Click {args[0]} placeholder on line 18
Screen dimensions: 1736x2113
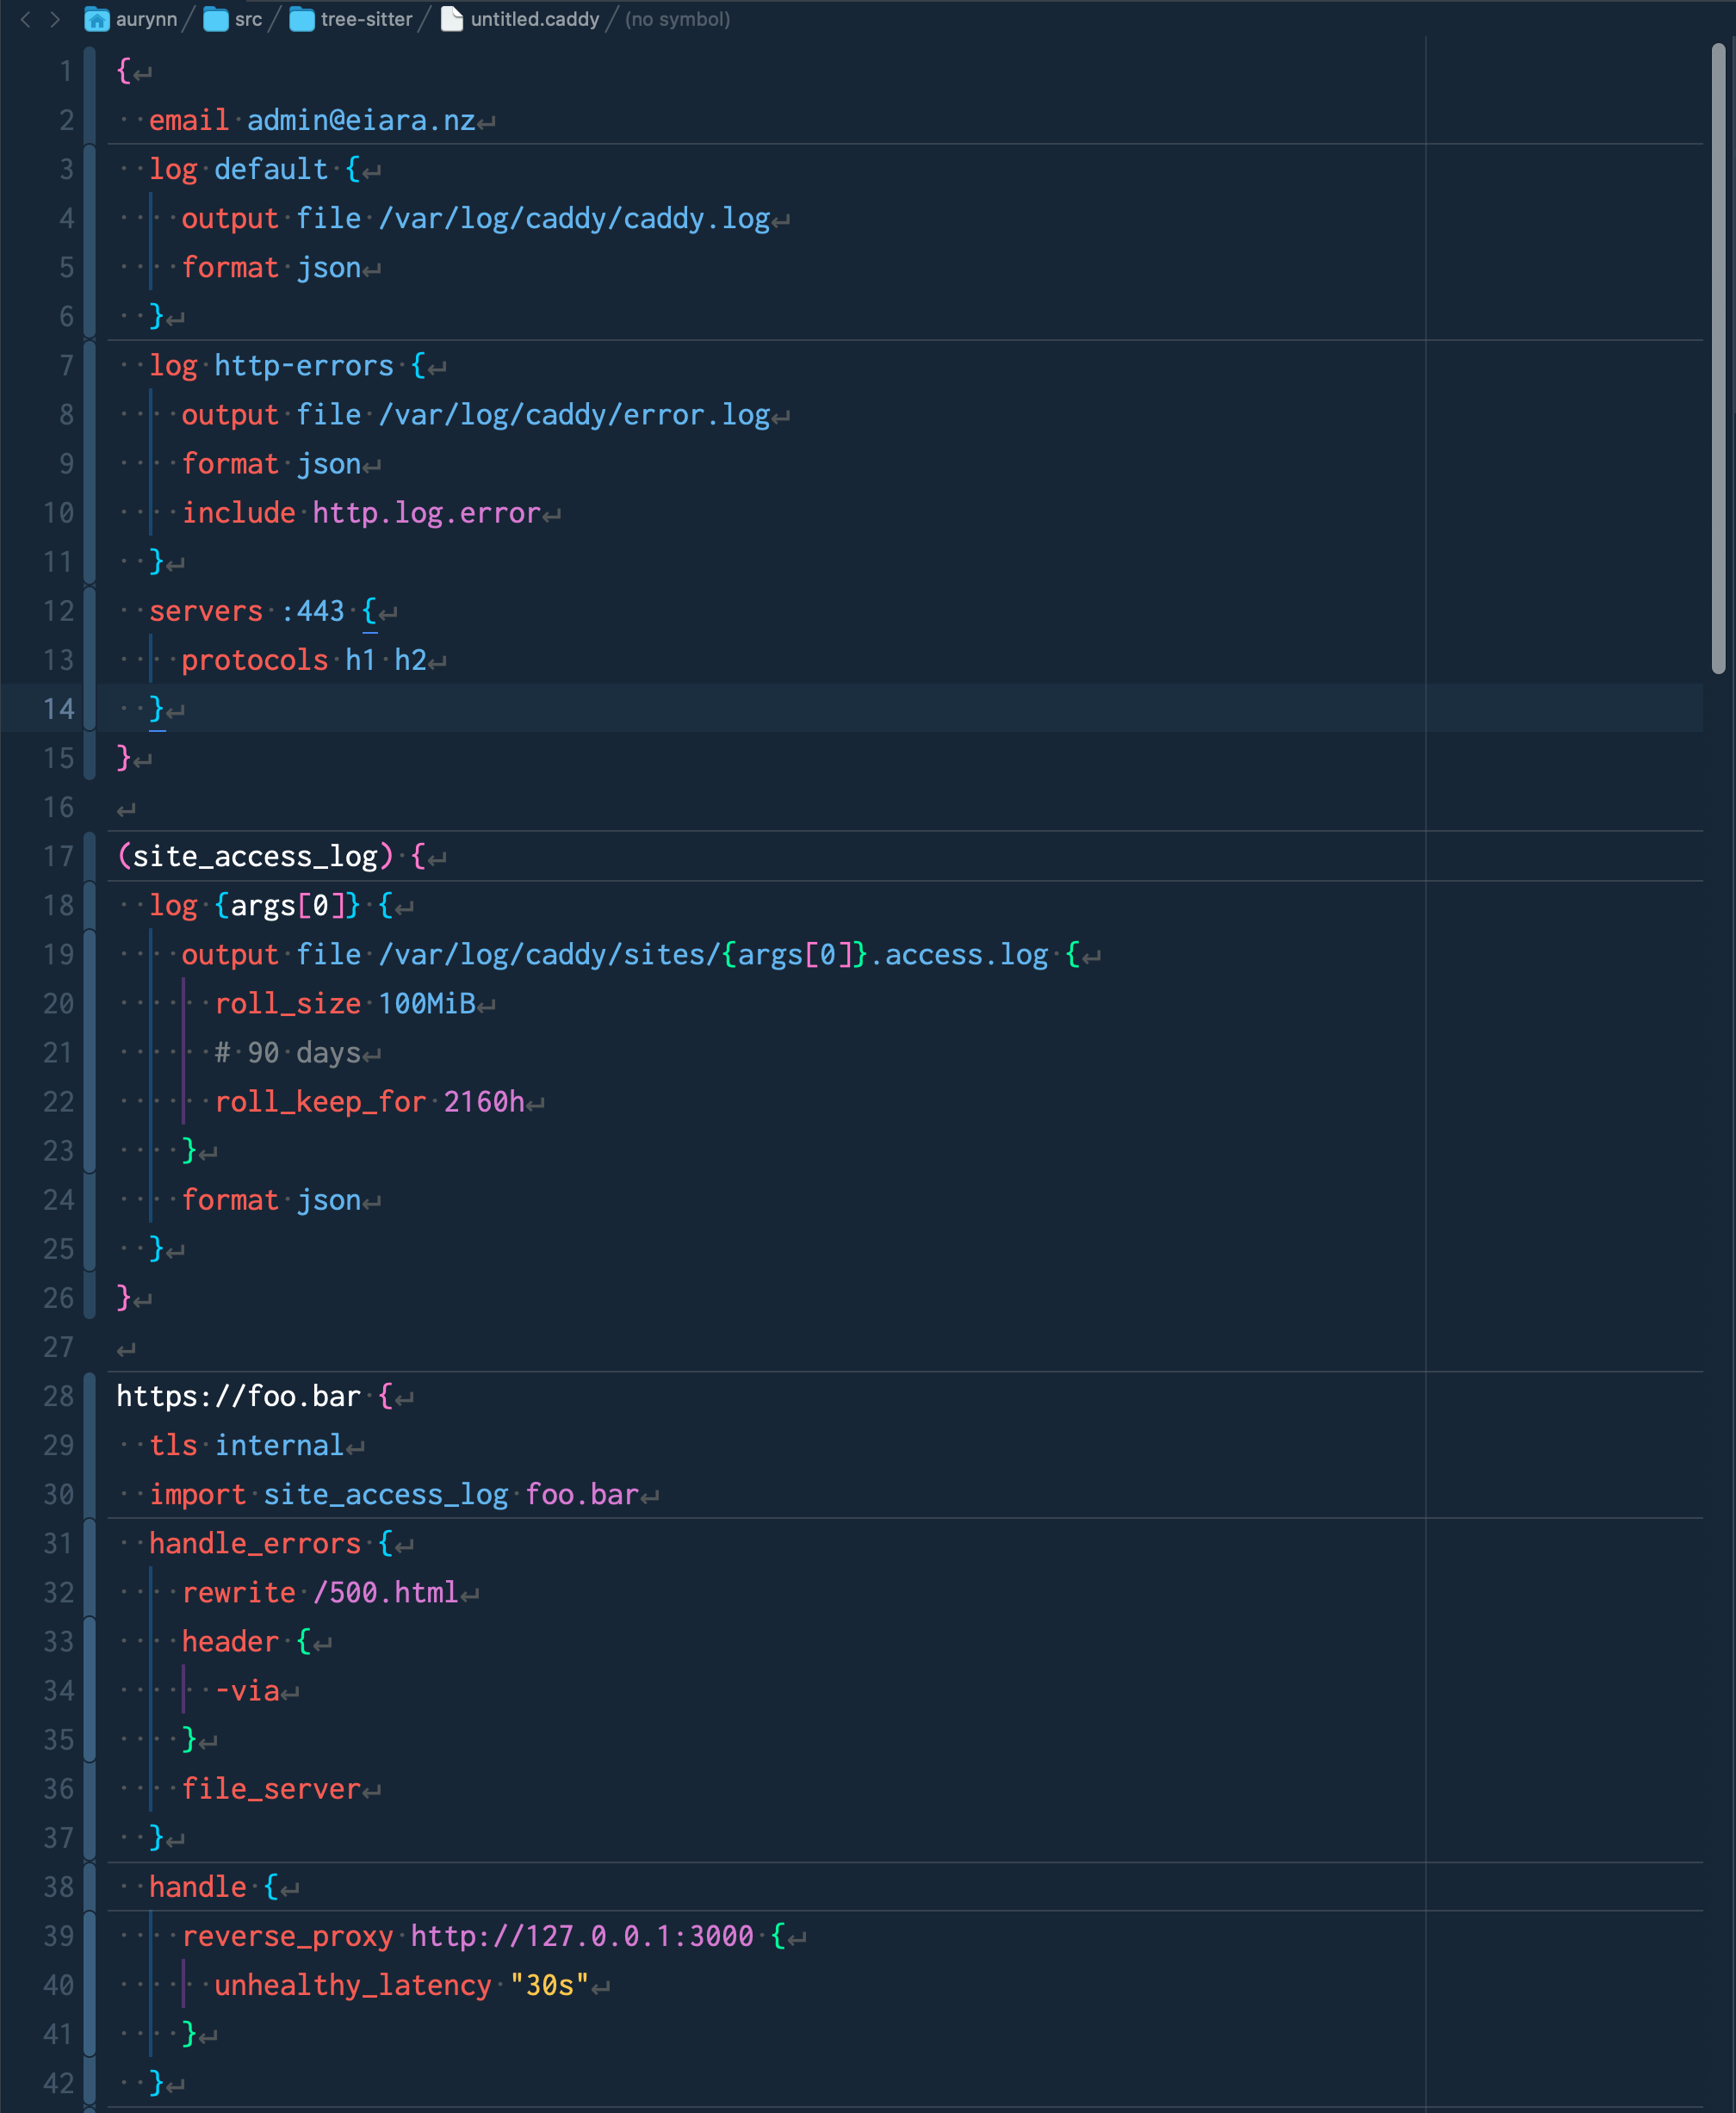[287, 904]
